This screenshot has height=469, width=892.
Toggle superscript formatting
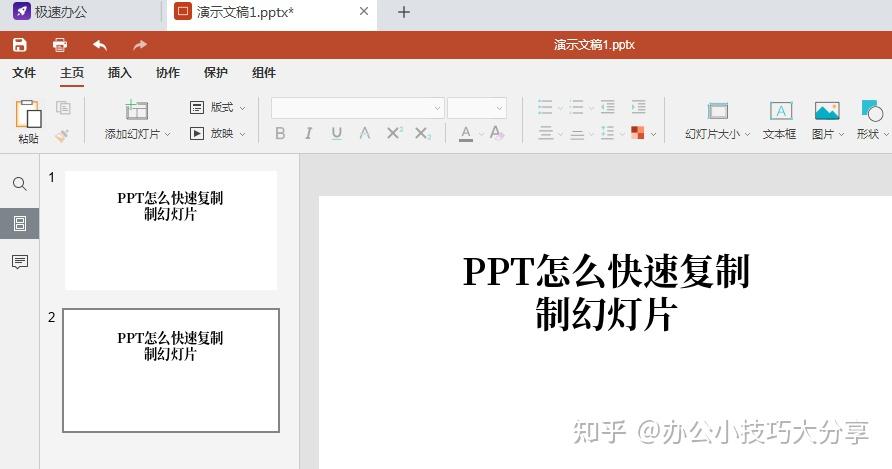coord(394,133)
